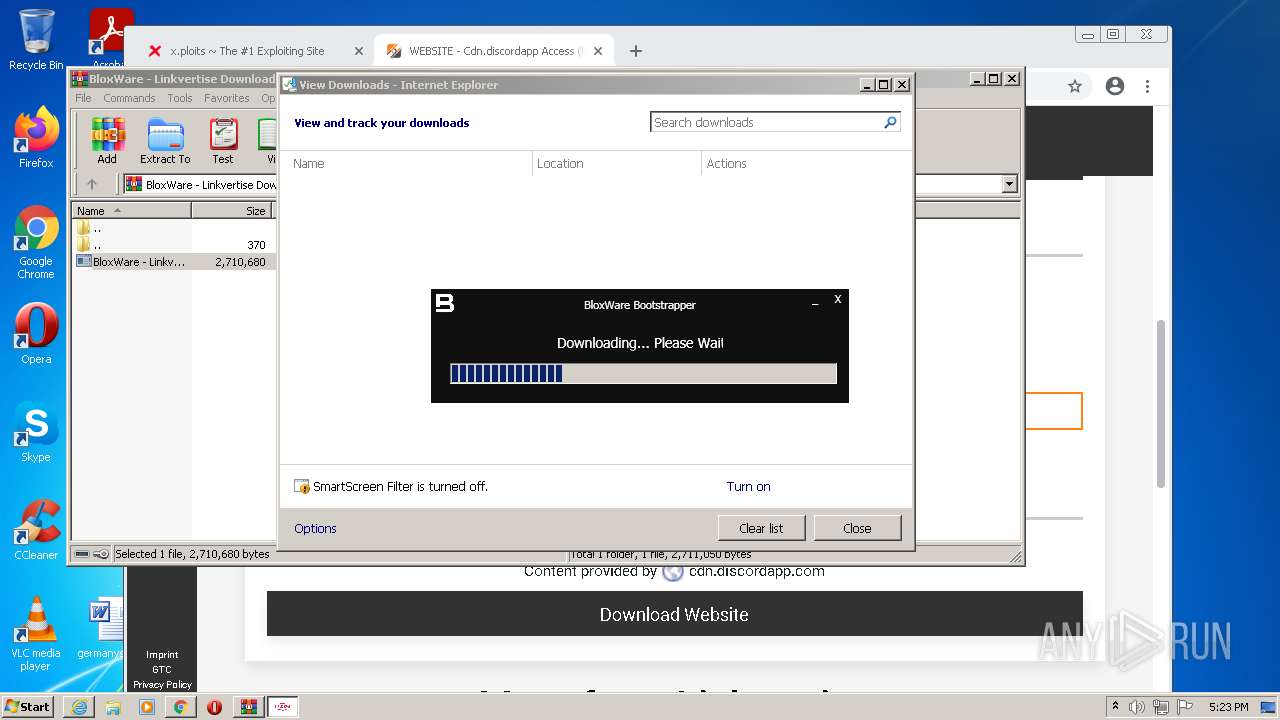Viewport: 1280px width, 720px height.
Task: Open a new Chrome tab
Action: click(x=636, y=51)
